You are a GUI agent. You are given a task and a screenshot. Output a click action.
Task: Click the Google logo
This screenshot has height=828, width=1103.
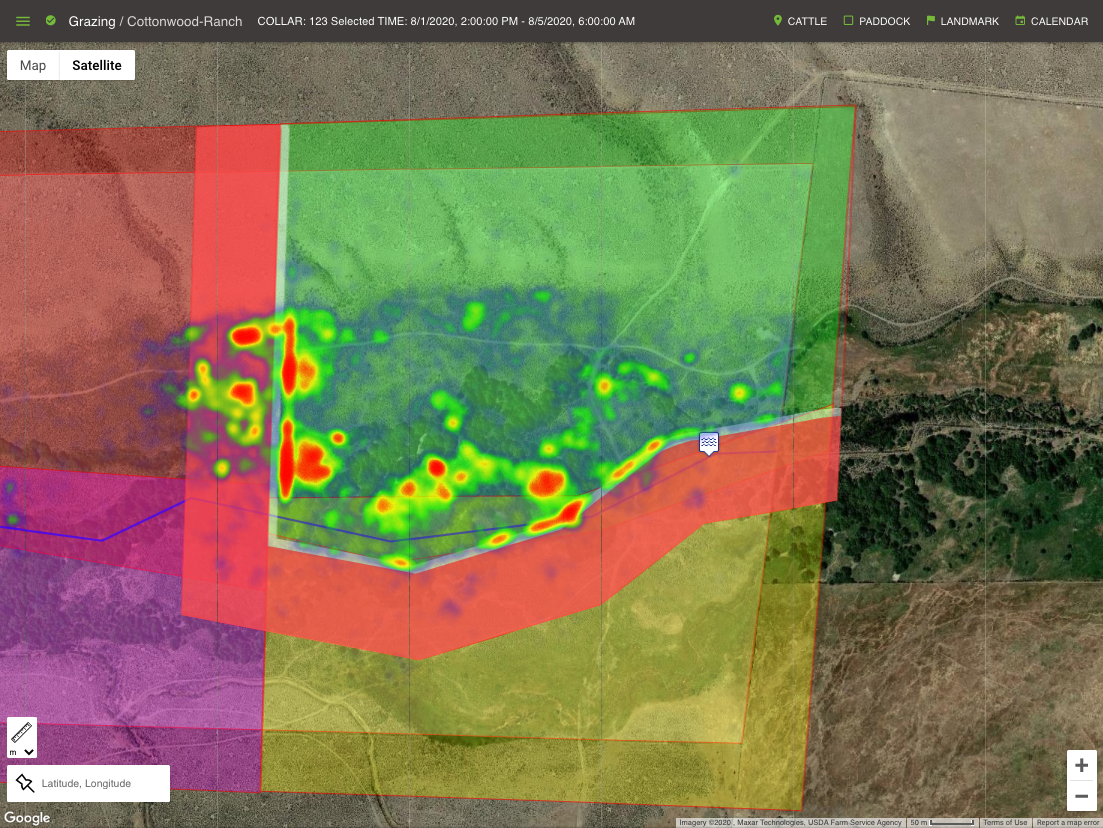click(26, 817)
